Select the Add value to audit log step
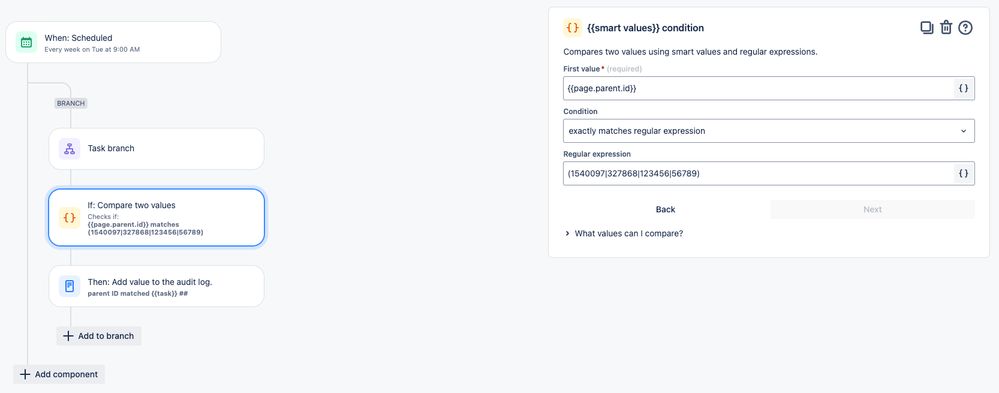The width and height of the screenshot is (999, 393). tap(156, 286)
